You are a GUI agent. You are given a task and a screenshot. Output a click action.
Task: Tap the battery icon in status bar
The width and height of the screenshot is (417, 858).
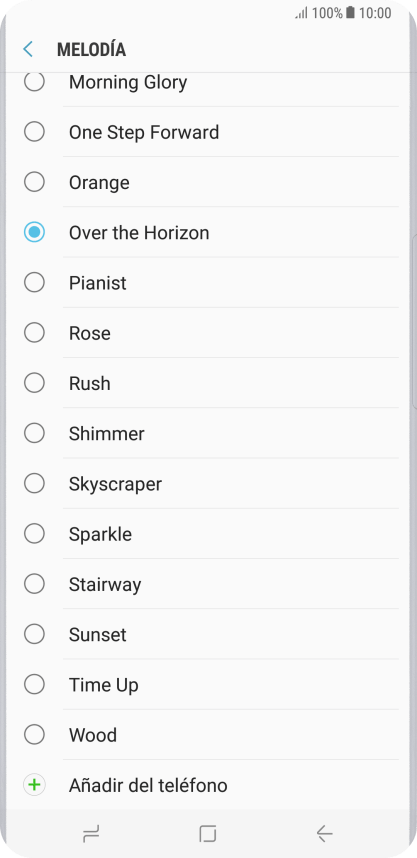point(350,13)
